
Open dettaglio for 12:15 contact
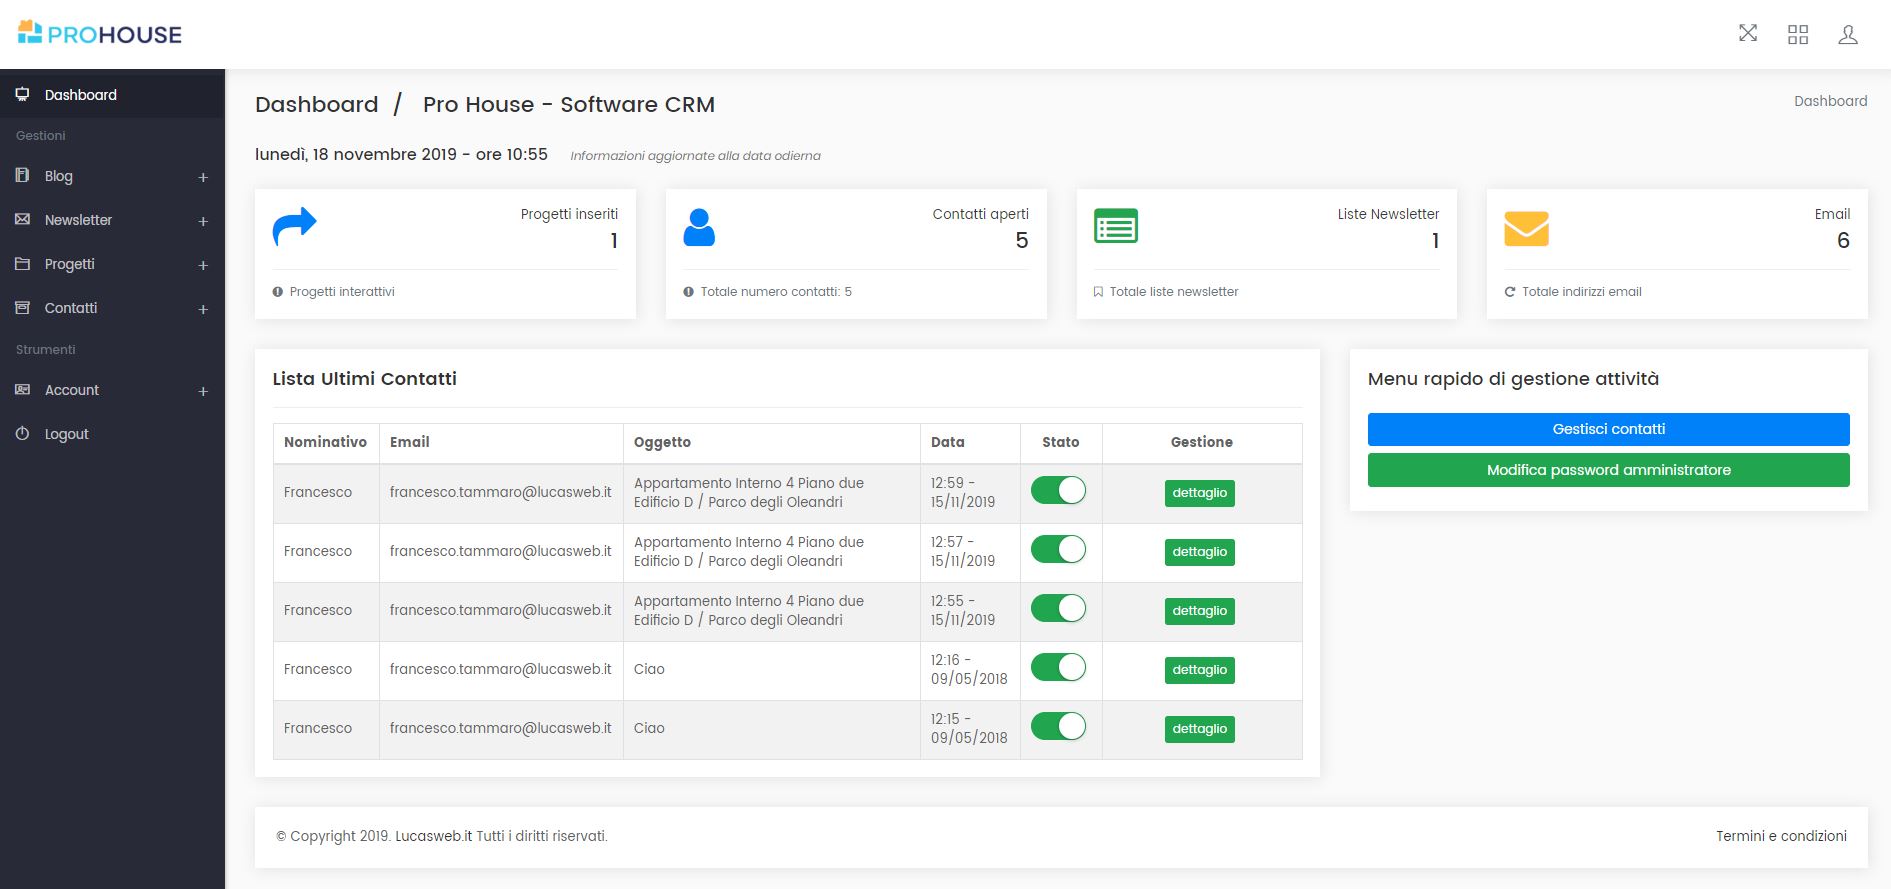coord(1199,729)
